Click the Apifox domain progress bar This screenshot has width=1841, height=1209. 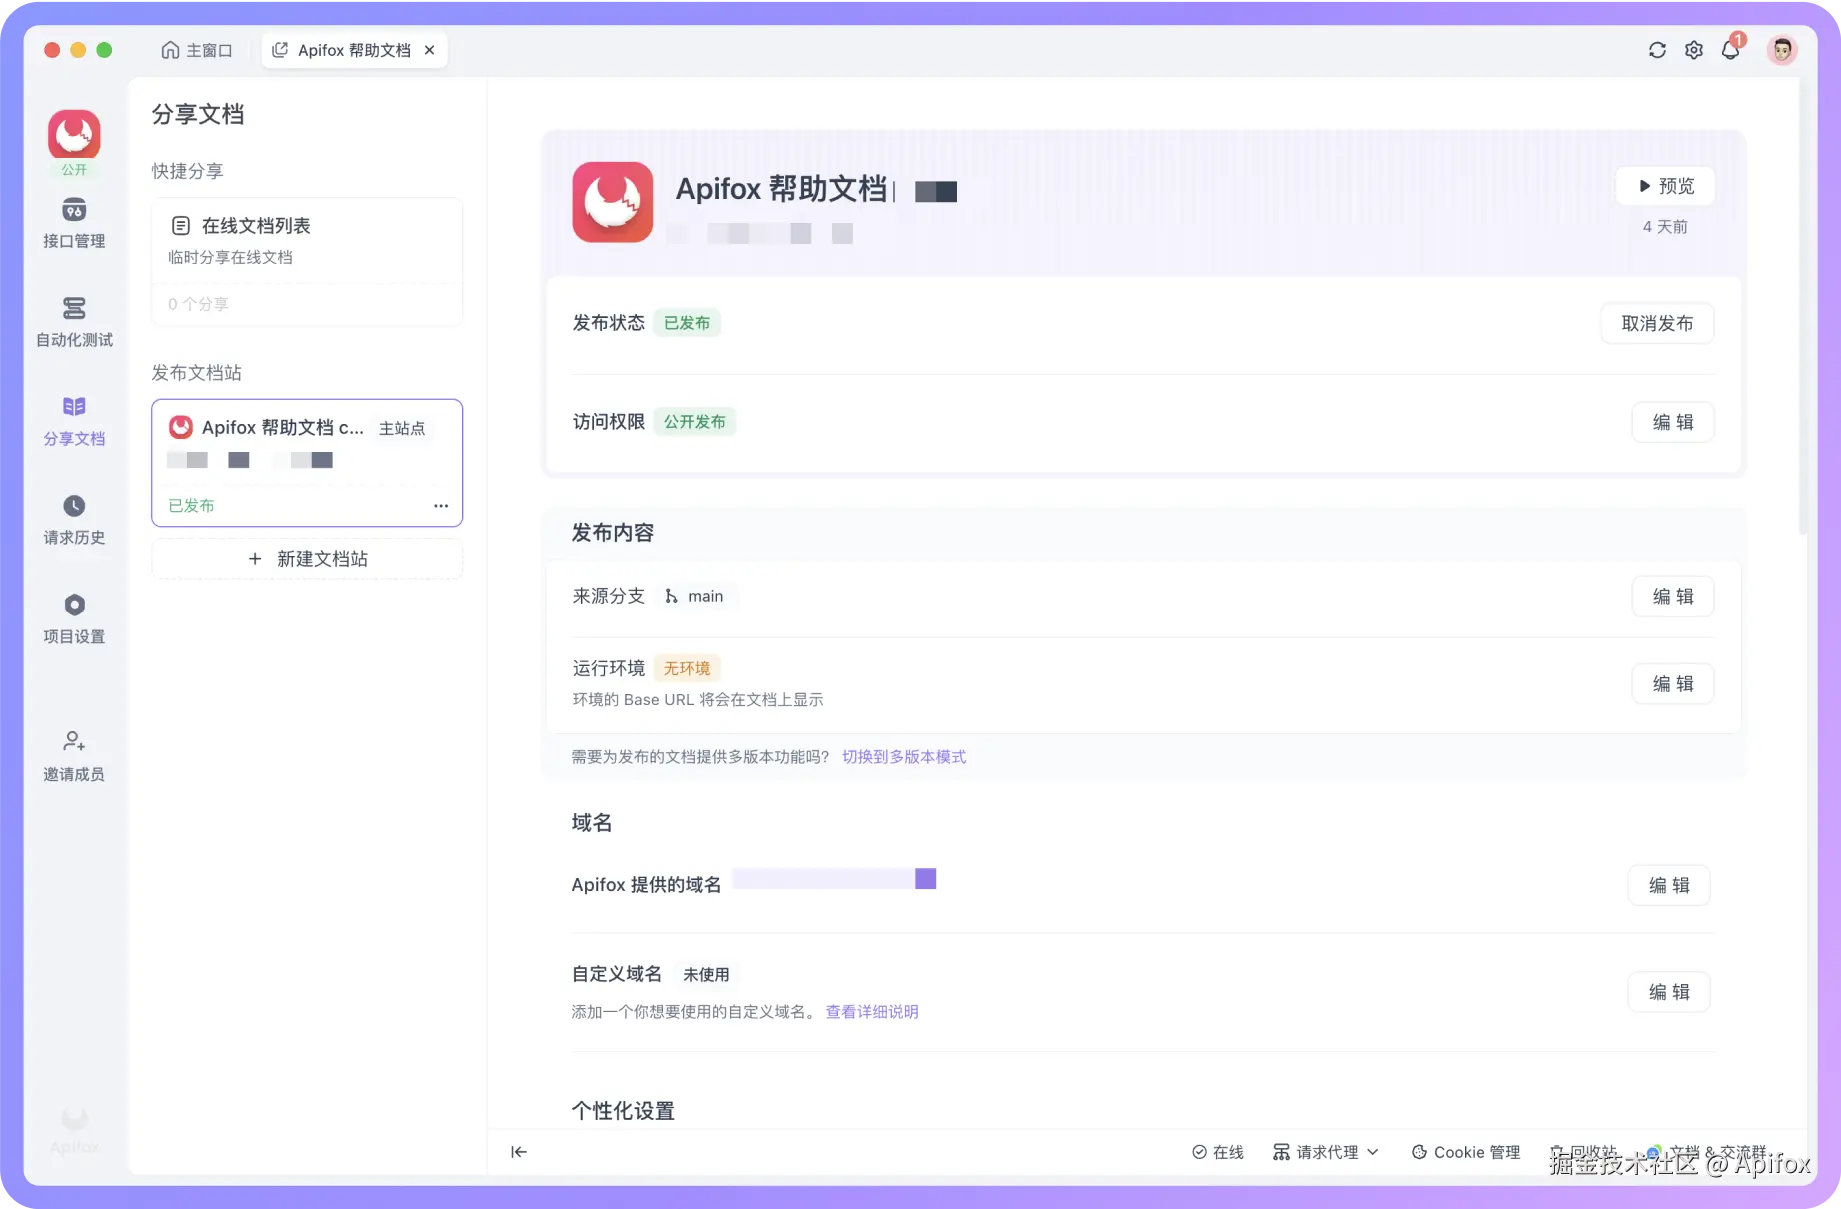[833, 878]
